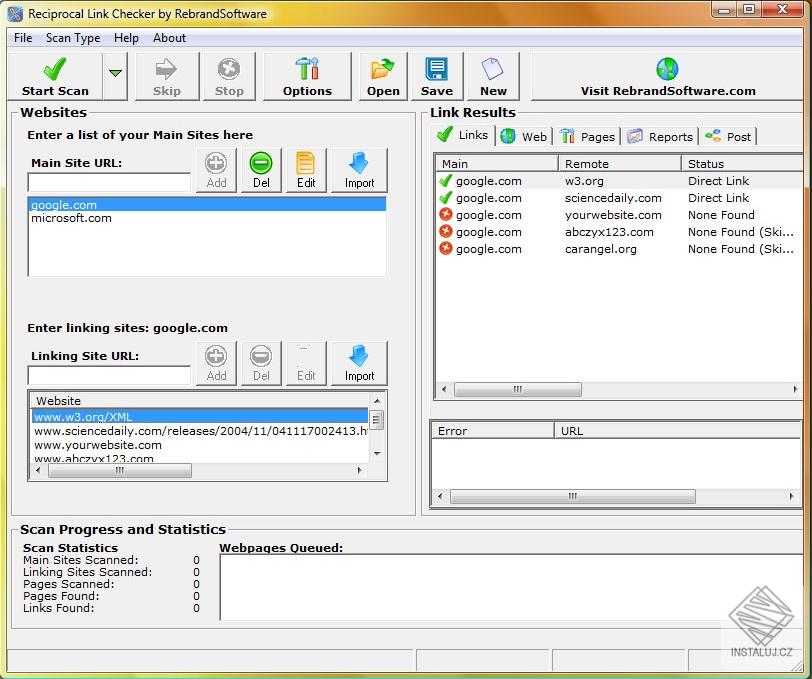
Task: Click the Main Site URL input field
Action: 109,182
